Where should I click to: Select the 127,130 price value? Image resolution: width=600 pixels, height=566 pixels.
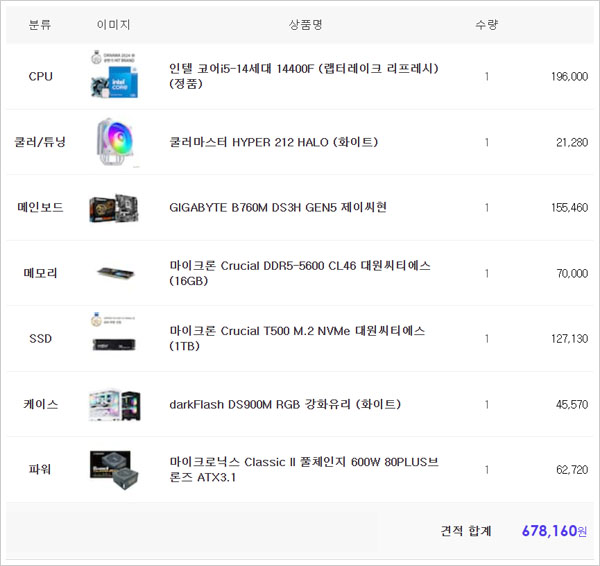click(x=569, y=339)
